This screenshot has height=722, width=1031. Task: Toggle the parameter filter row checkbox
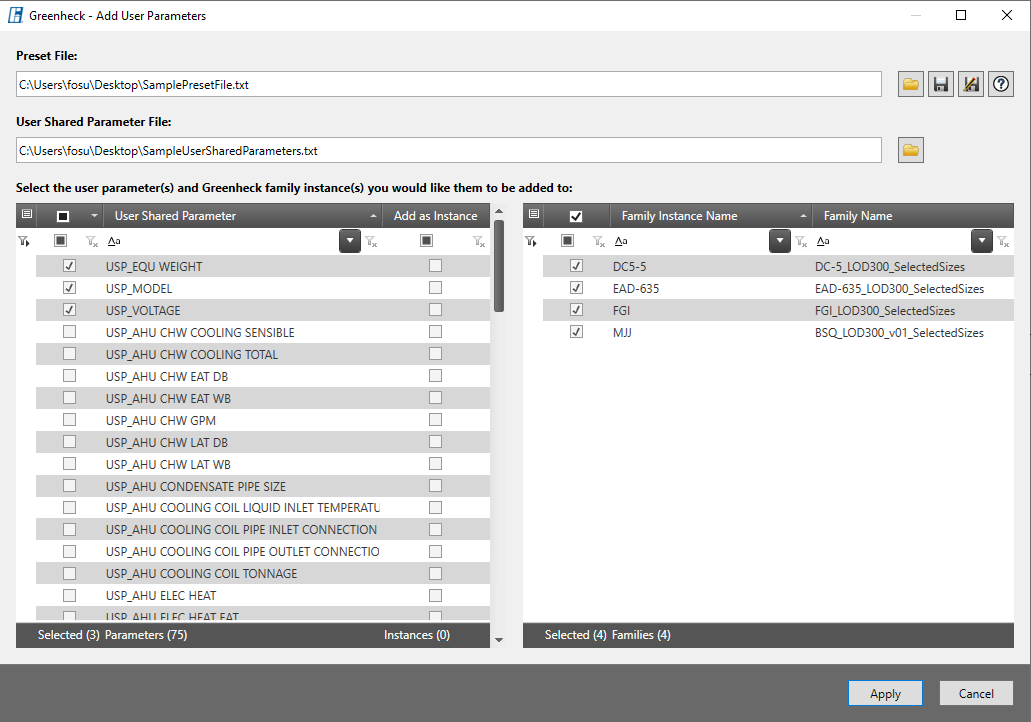[60, 241]
